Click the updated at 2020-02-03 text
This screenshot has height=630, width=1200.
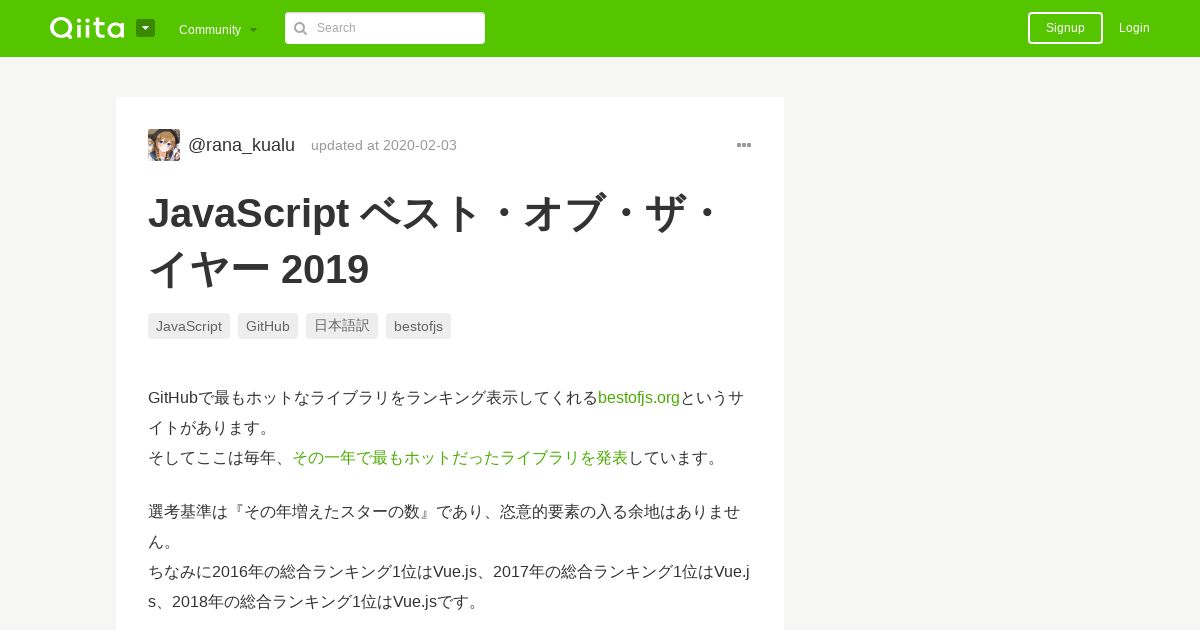click(384, 145)
